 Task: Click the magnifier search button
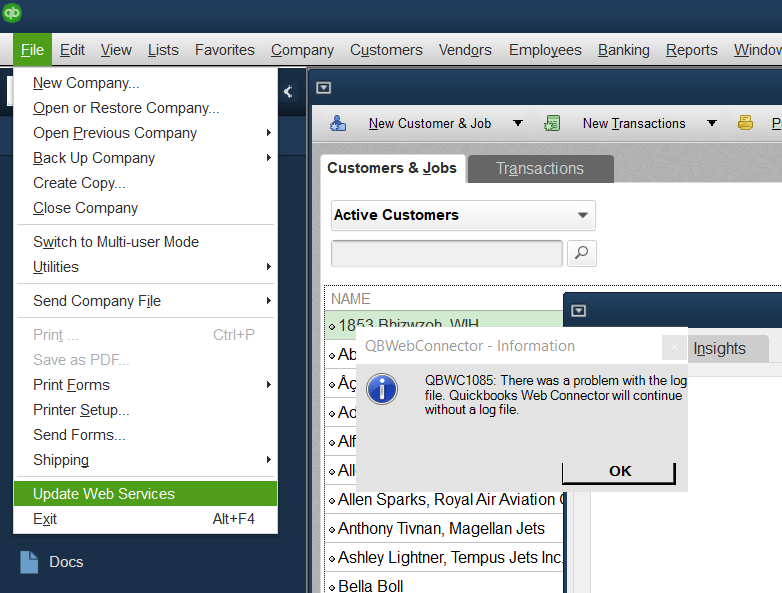click(582, 253)
